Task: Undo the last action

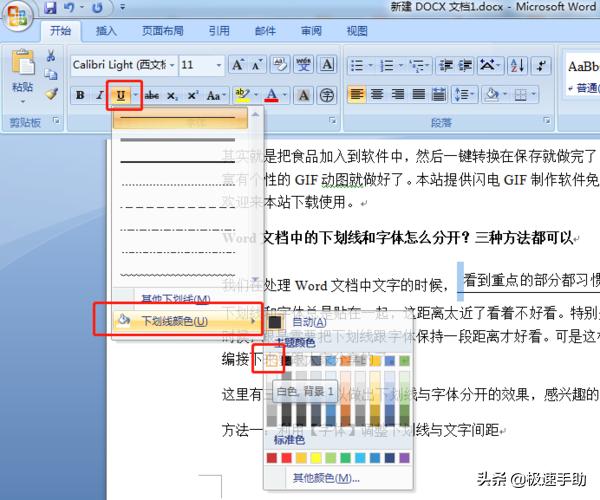Action: [69, 8]
